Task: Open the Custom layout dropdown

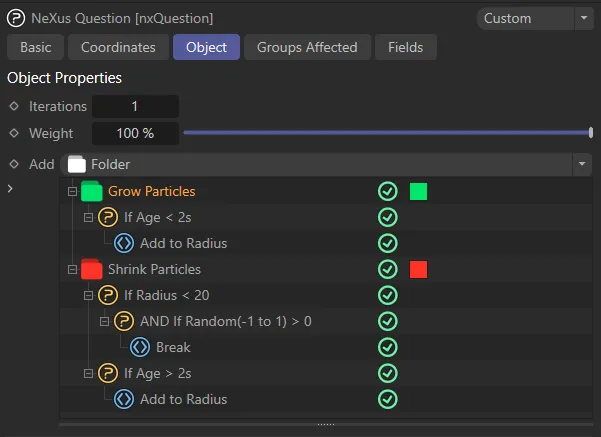Action: point(534,18)
